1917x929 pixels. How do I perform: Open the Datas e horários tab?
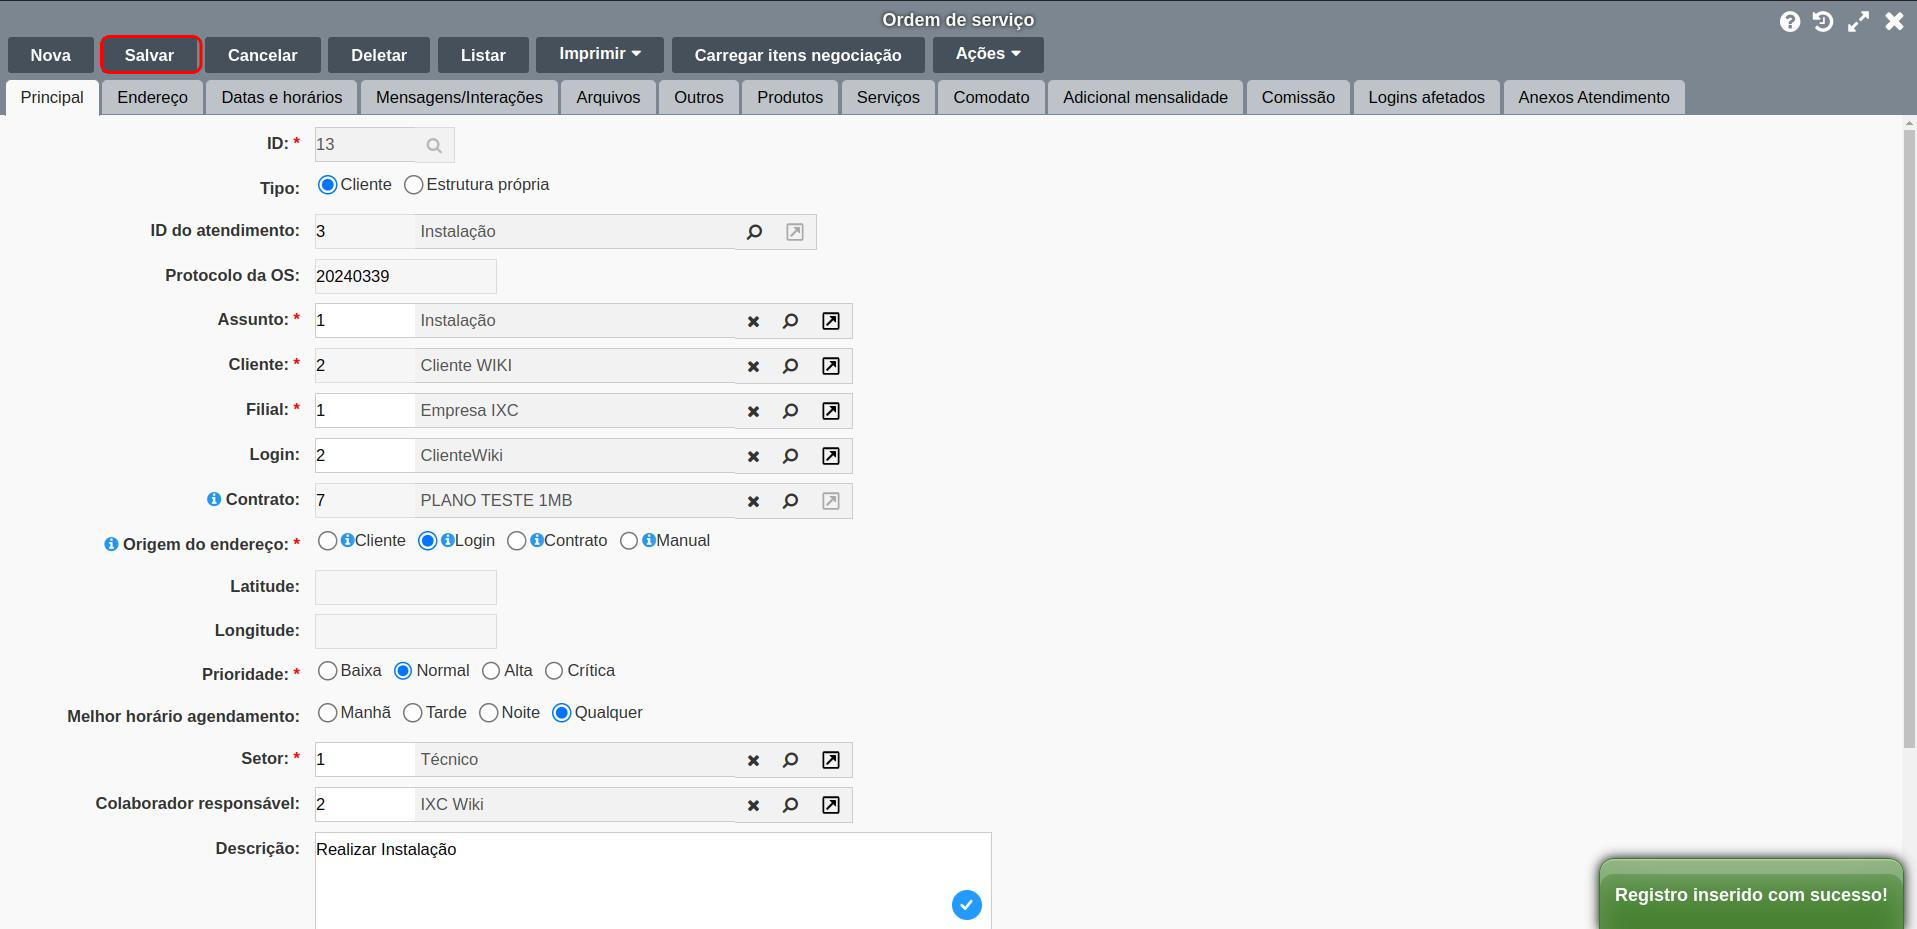click(282, 98)
